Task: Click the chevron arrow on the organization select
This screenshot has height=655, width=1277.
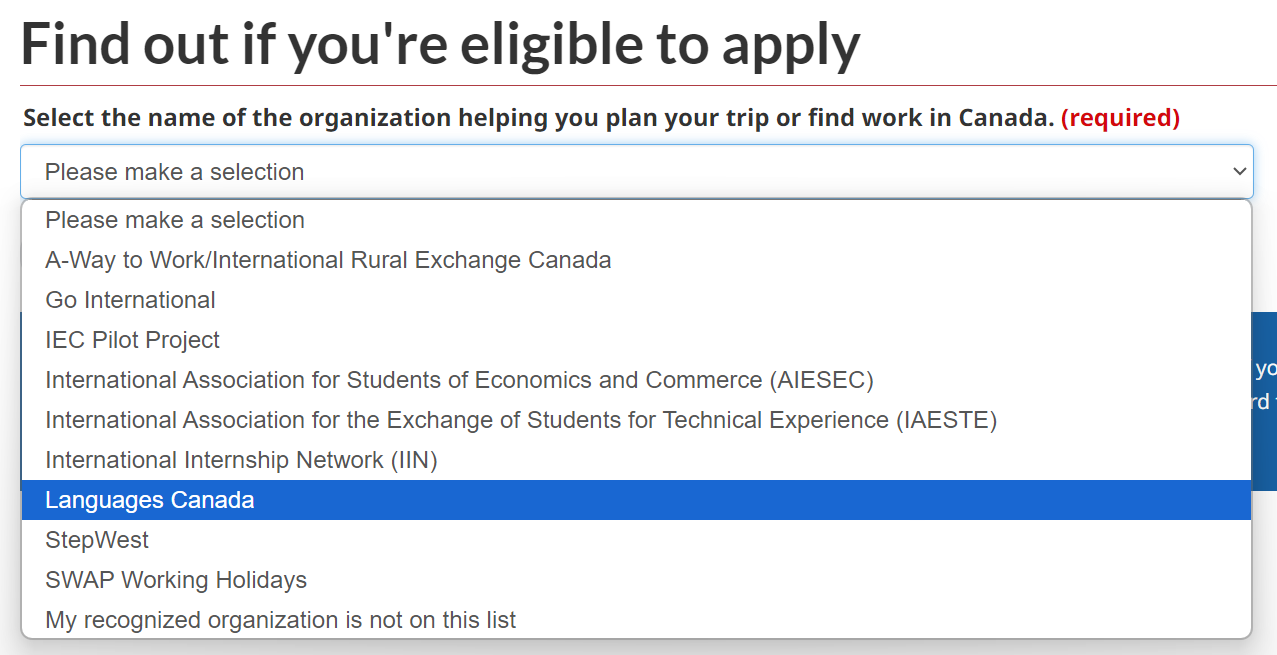Action: coord(1240,172)
